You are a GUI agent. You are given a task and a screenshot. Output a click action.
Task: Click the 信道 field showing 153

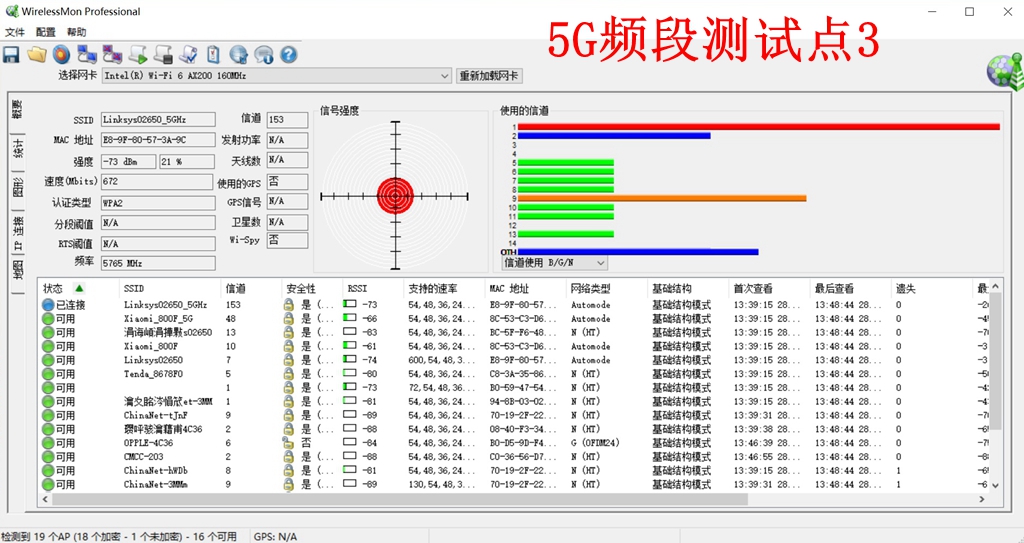pyautogui.click(x=287, y=120)
